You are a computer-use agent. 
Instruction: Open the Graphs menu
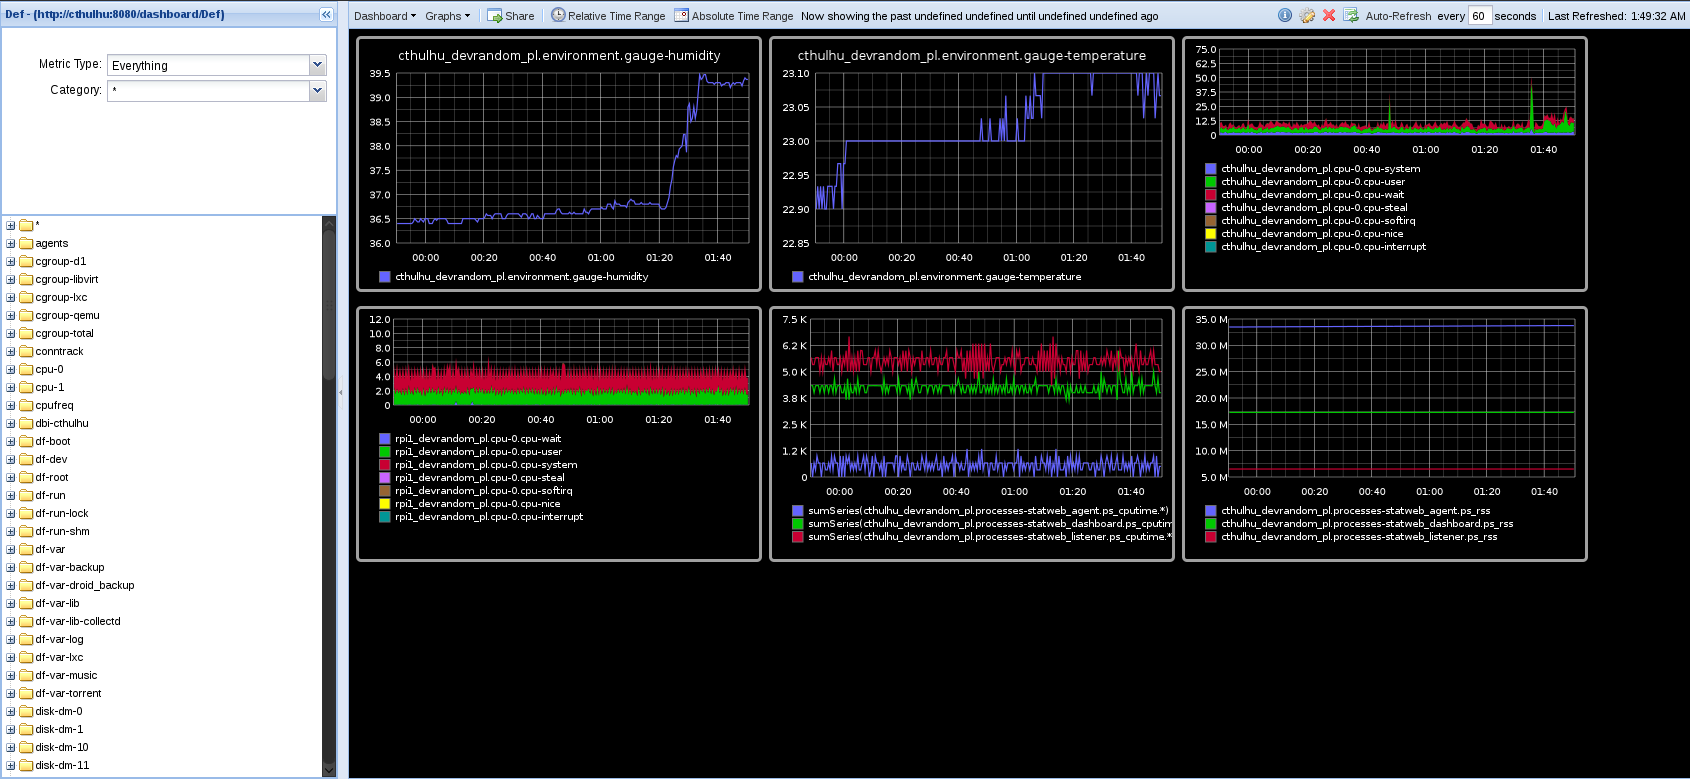coord(447,15)
